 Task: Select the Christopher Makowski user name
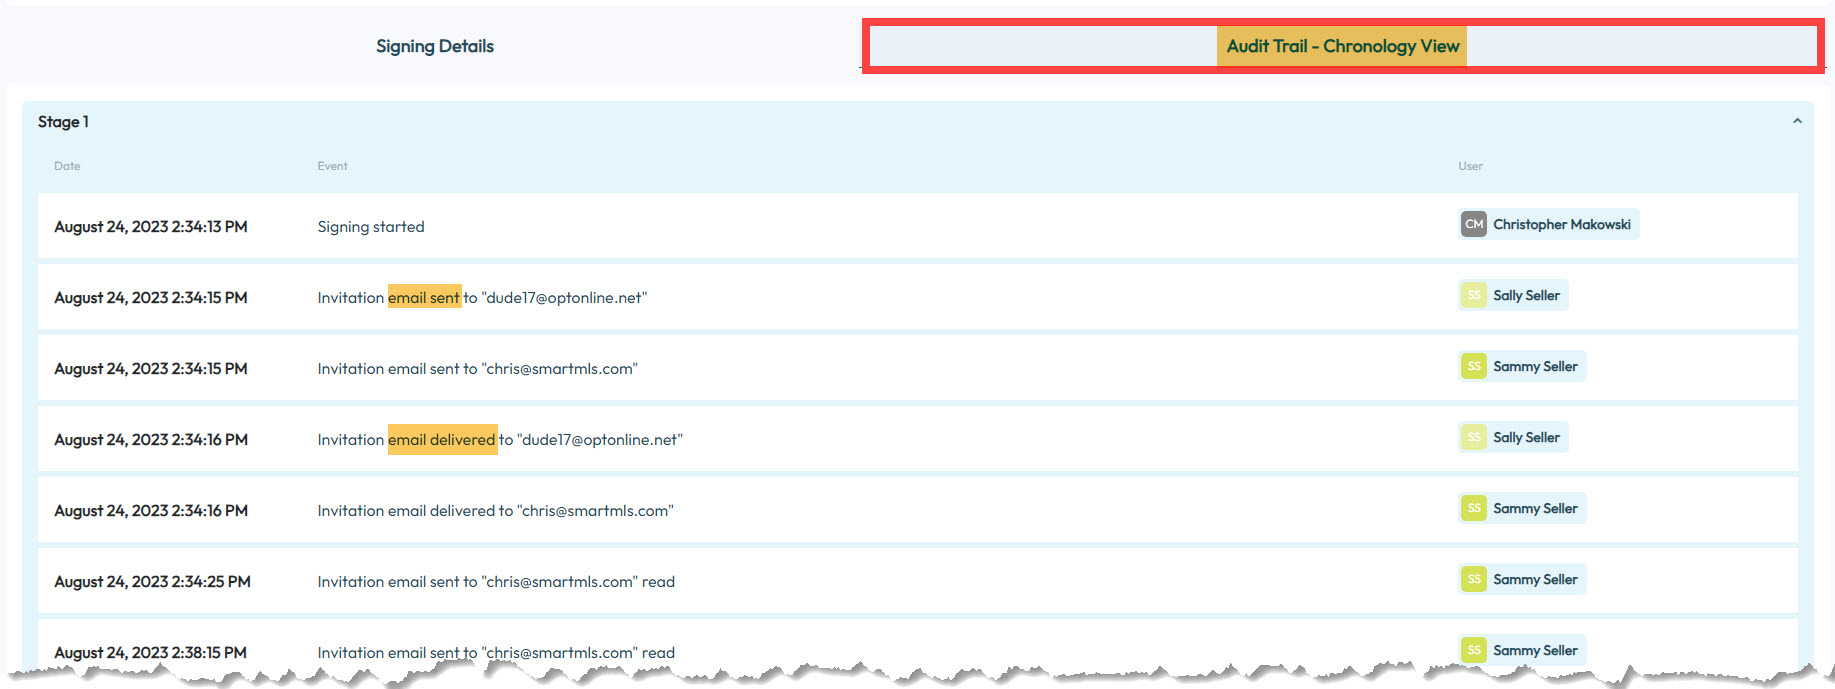pos(1562,224)
